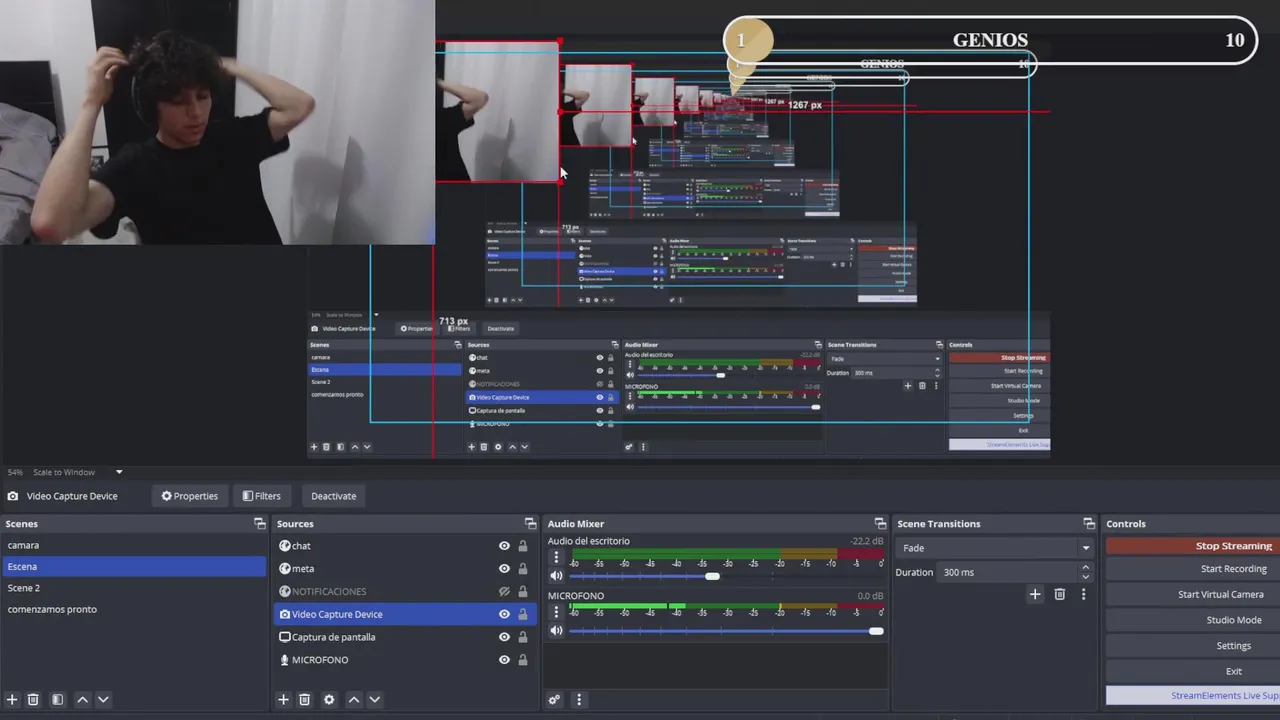Viewport: 1280px width, 720px height.
Task: Open Settings from Controls panel
Action: tap(1192, 646)
